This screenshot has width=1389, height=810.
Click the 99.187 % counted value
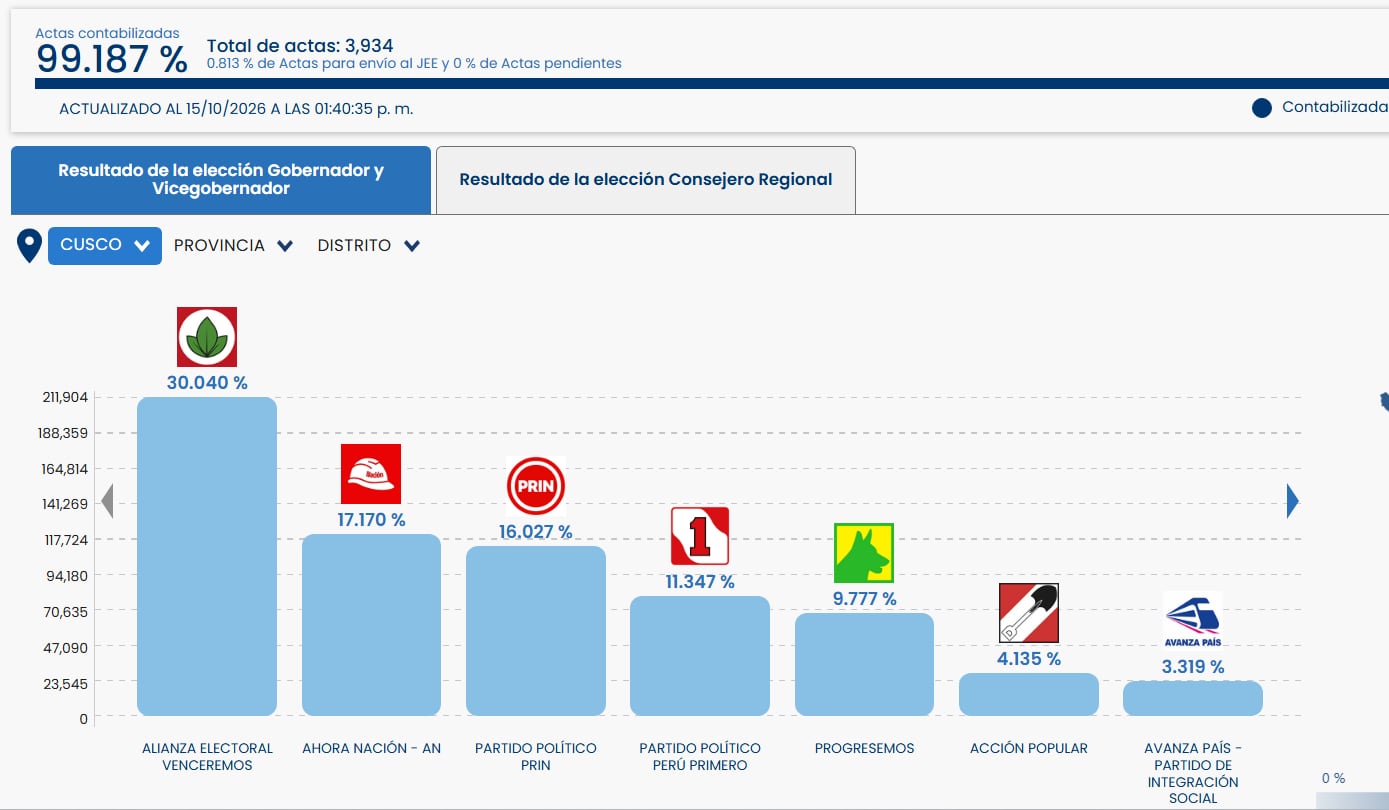tap(112, 60)
